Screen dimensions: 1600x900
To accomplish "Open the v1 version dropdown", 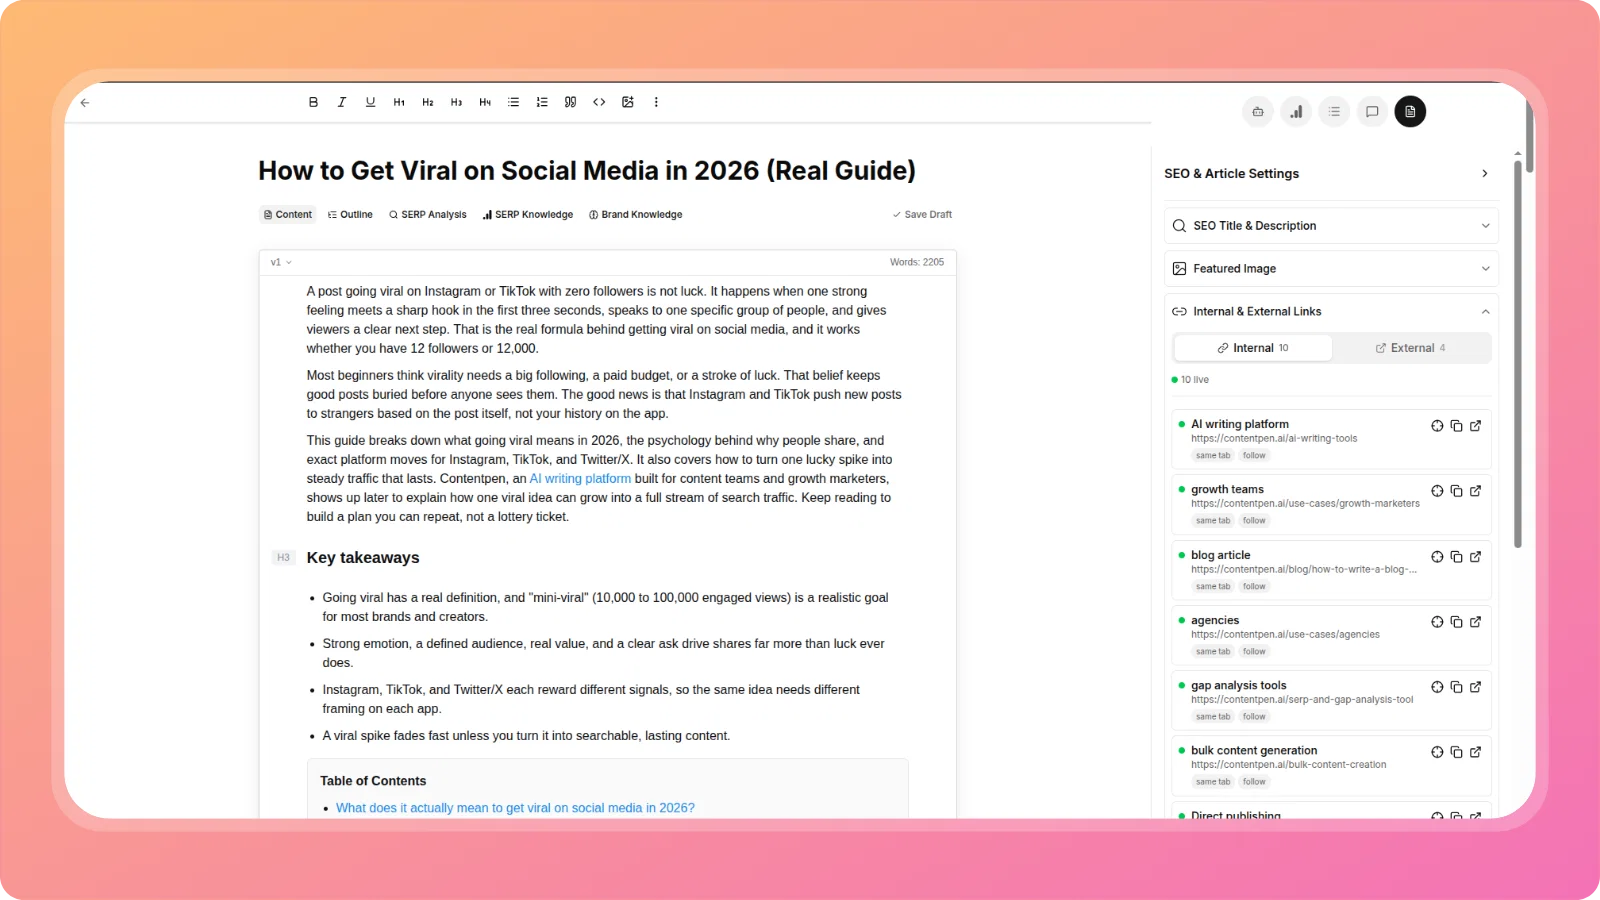I will coord(281,262).
